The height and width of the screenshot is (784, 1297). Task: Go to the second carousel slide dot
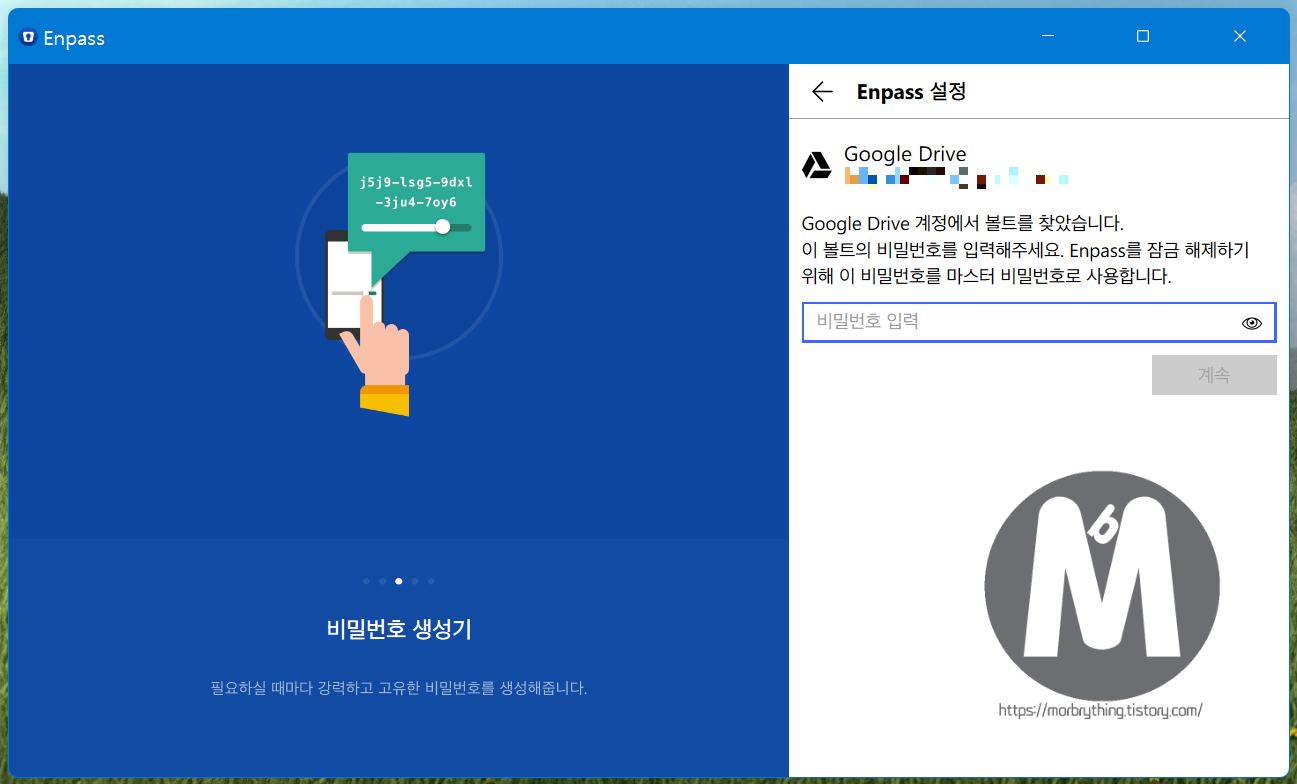383,581
